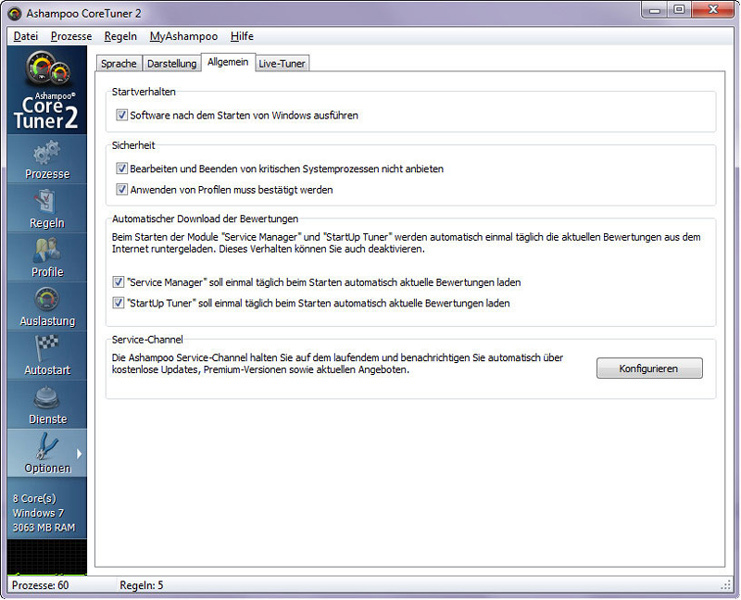This screenshot has height=600, width=741.
Task: Uncheck the "StartUp Tuner" daily ratings checkbox
Action: click(x=118, y=303)
